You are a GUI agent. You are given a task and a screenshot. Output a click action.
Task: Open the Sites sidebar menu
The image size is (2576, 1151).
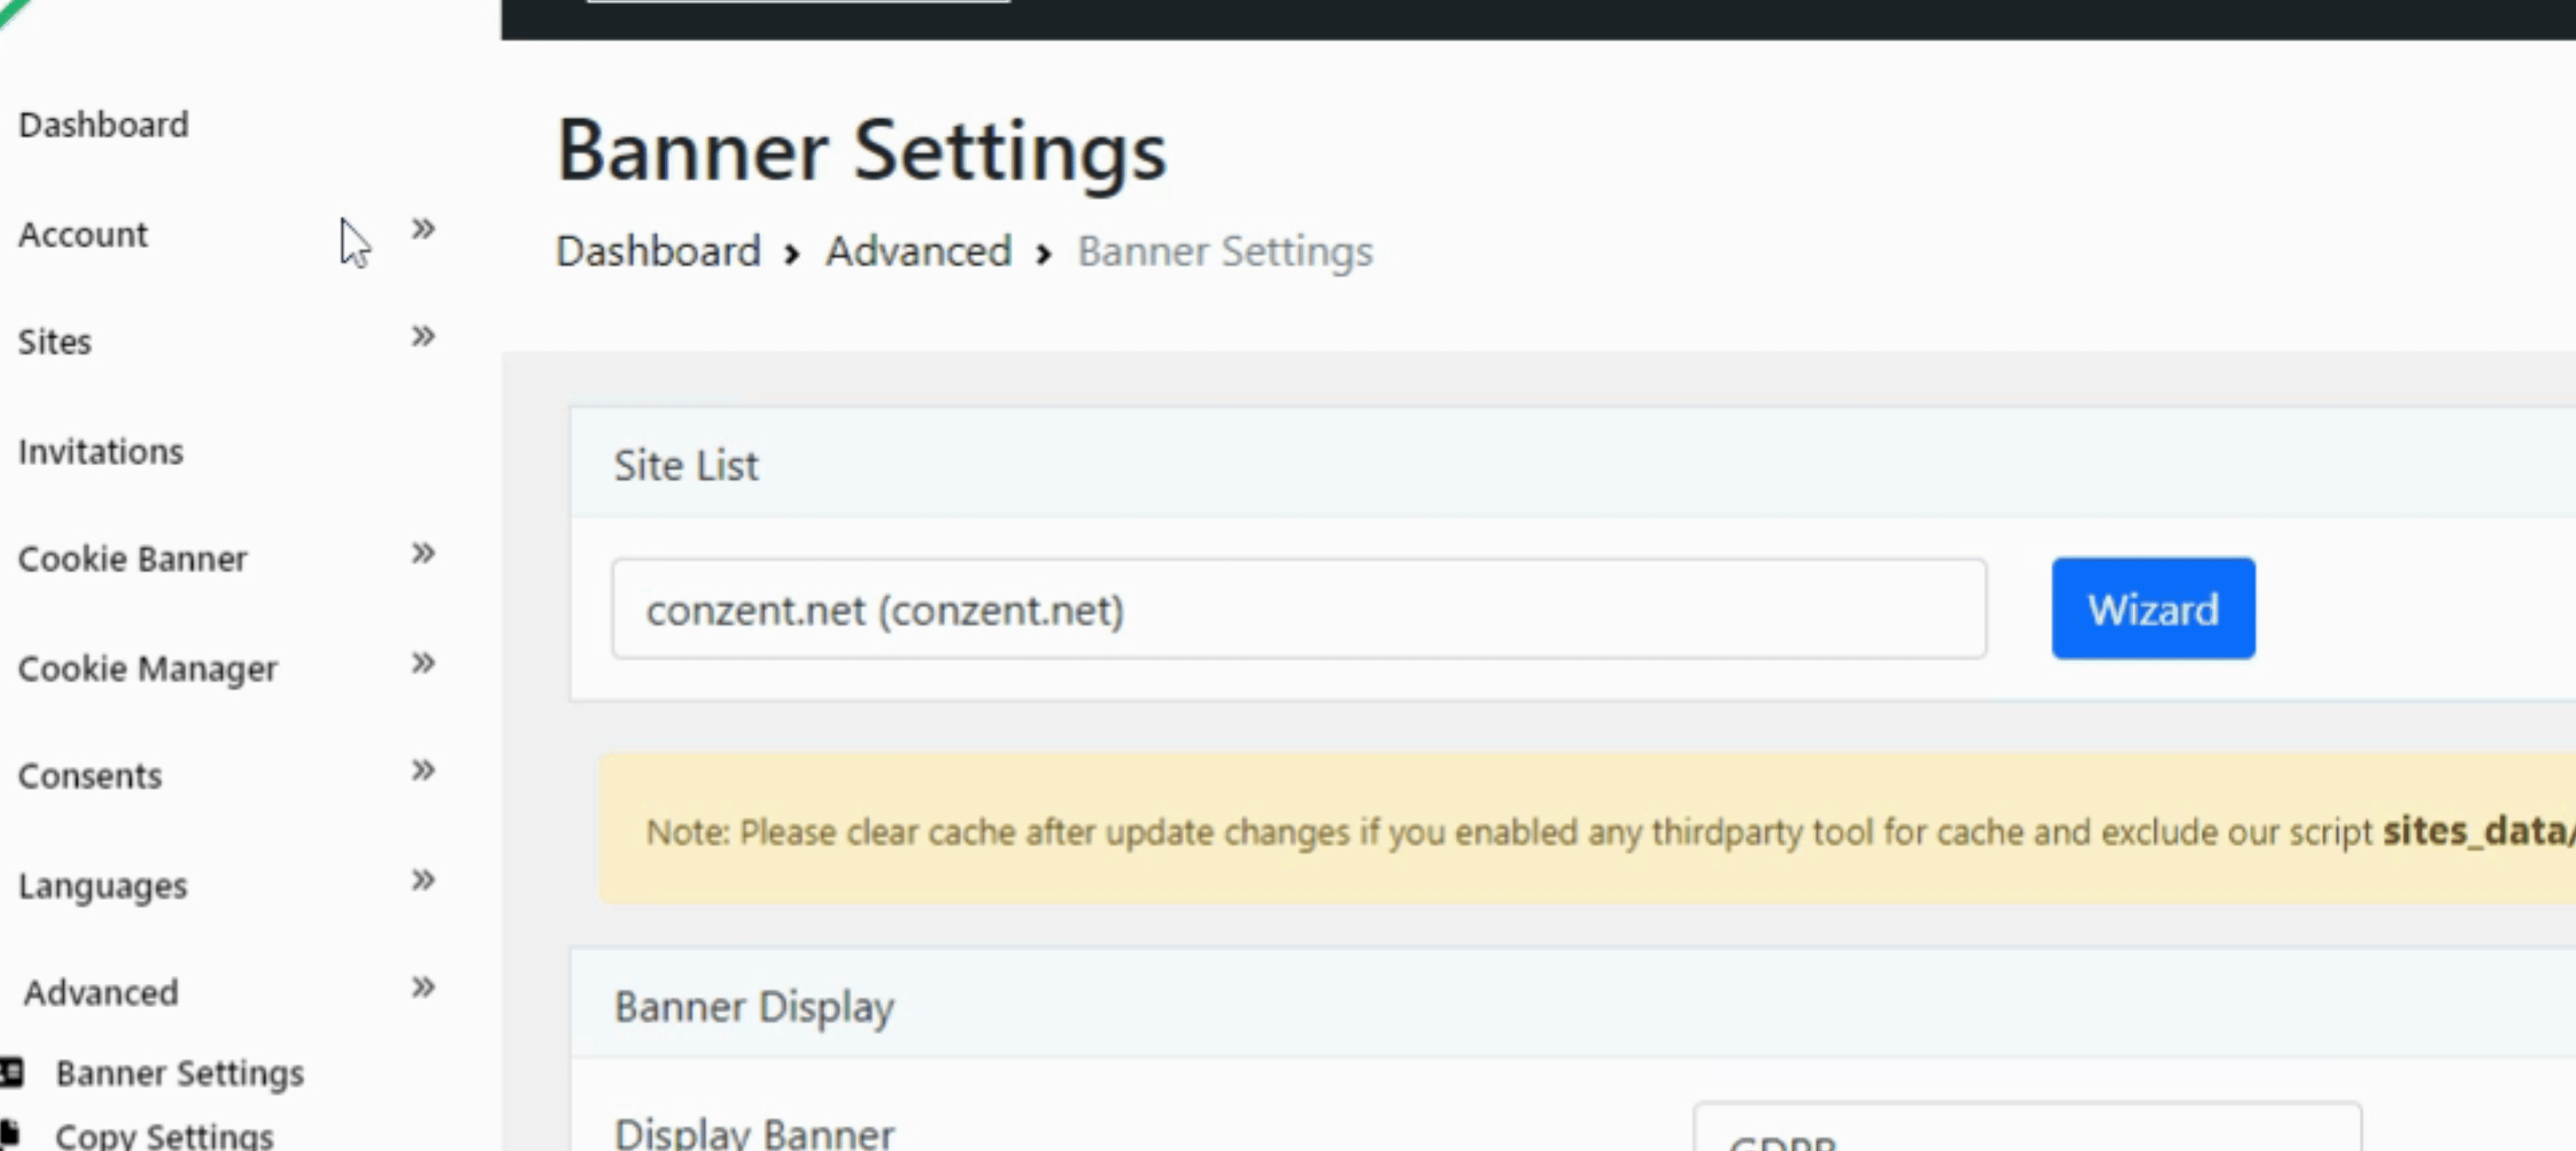55,342
